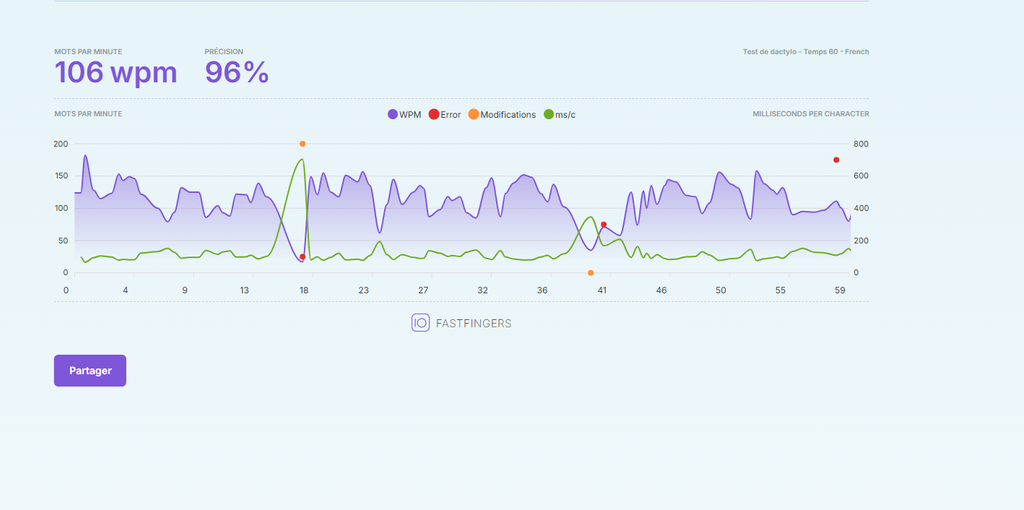Select the orange modification dot at 200
1024x510 pixels.
click(302, 144)
